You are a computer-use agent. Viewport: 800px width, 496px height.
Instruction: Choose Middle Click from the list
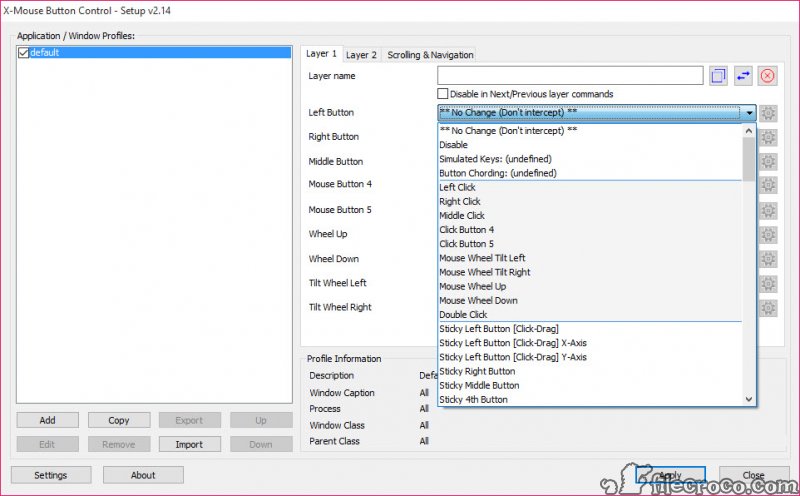(590, 216)
